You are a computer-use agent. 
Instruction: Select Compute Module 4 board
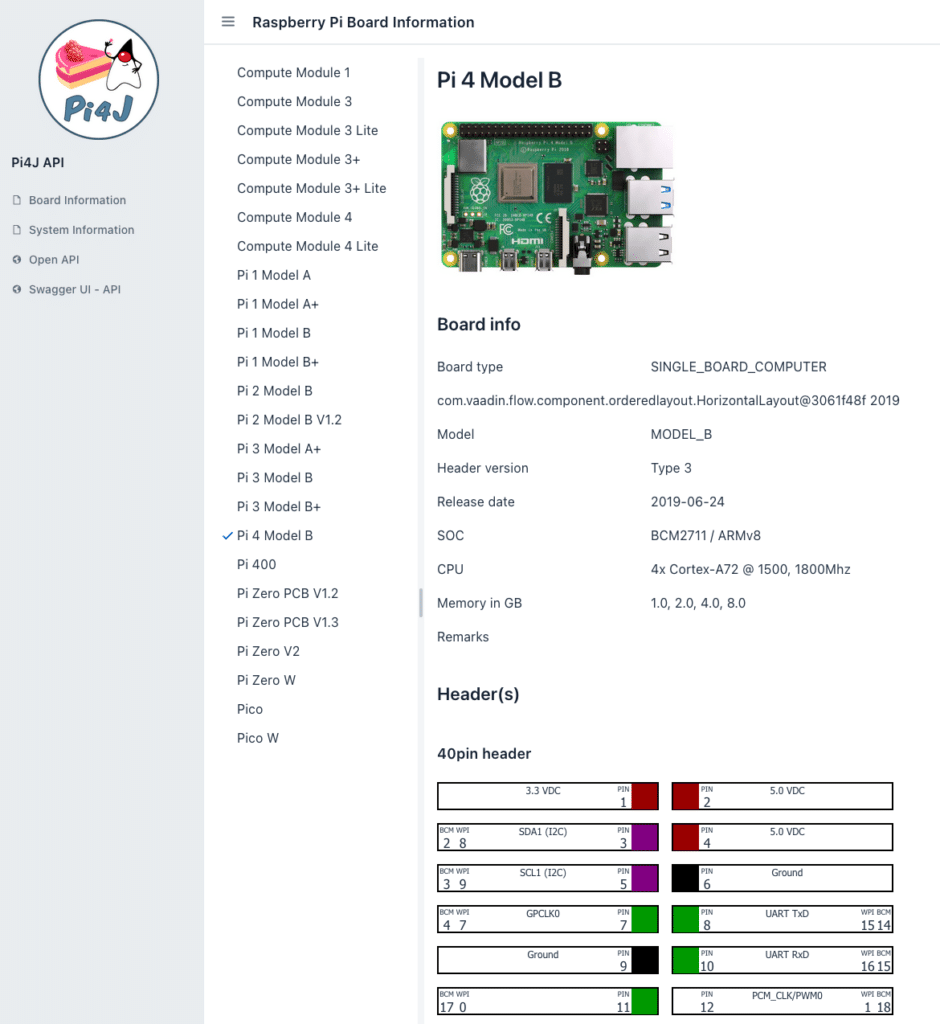294,217
